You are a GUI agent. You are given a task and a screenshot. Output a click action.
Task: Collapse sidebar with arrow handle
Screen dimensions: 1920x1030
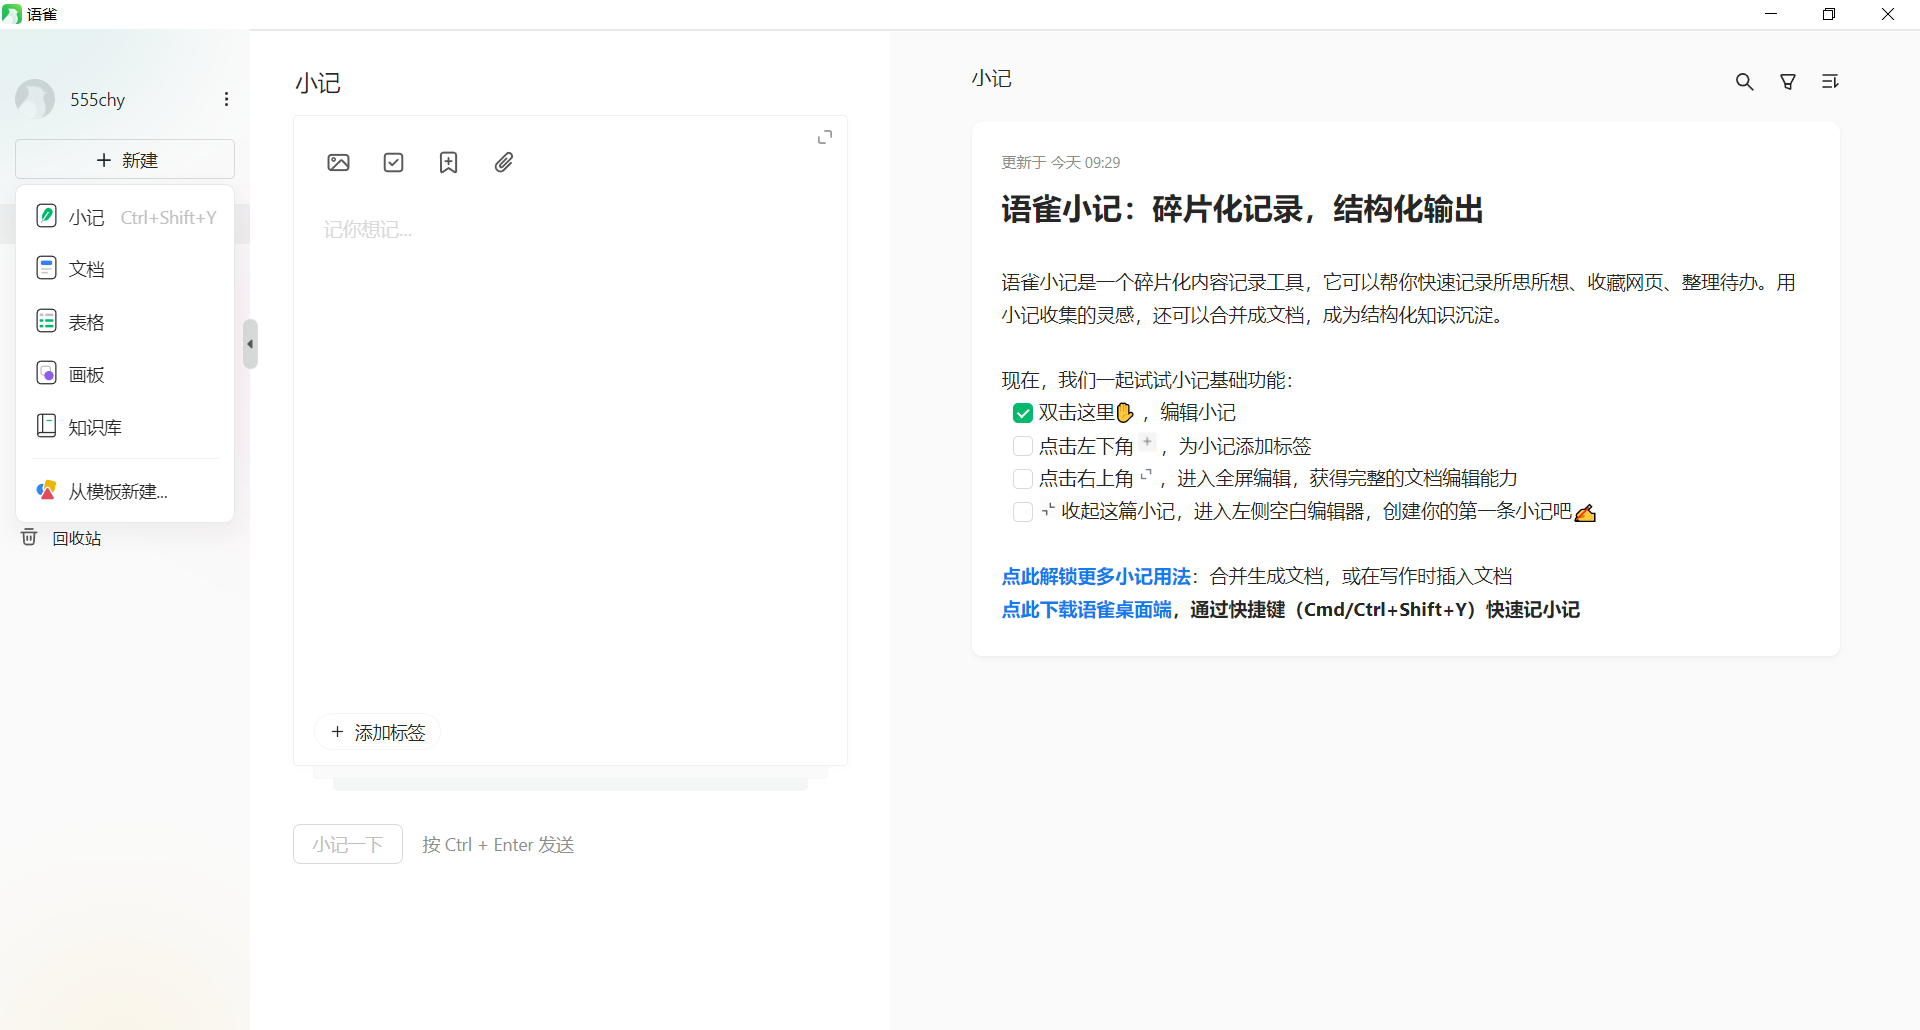250,344
